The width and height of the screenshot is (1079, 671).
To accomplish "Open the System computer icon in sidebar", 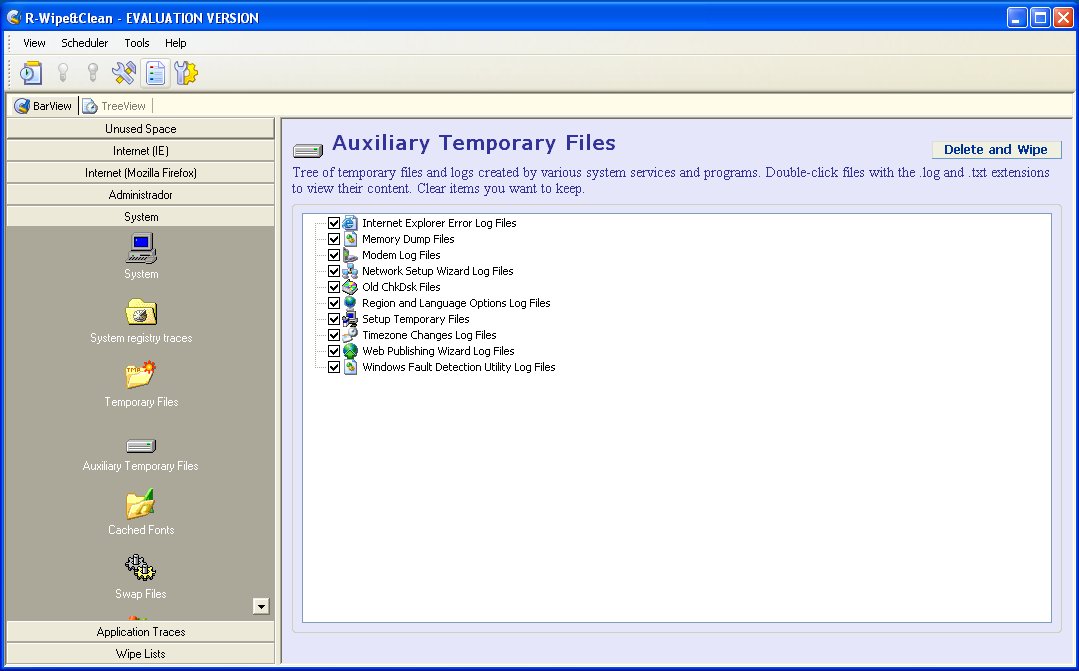I will (141, 248).
